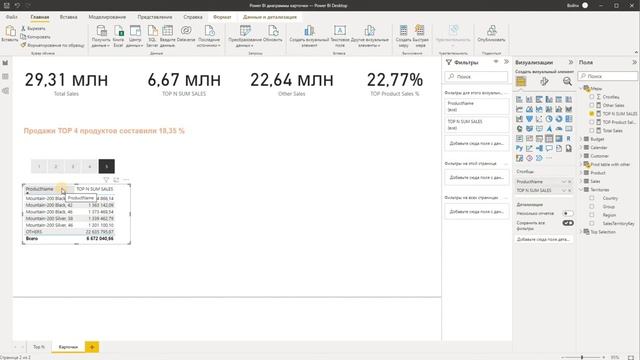
Task: Select the R script visual icon
Action: 569,138
